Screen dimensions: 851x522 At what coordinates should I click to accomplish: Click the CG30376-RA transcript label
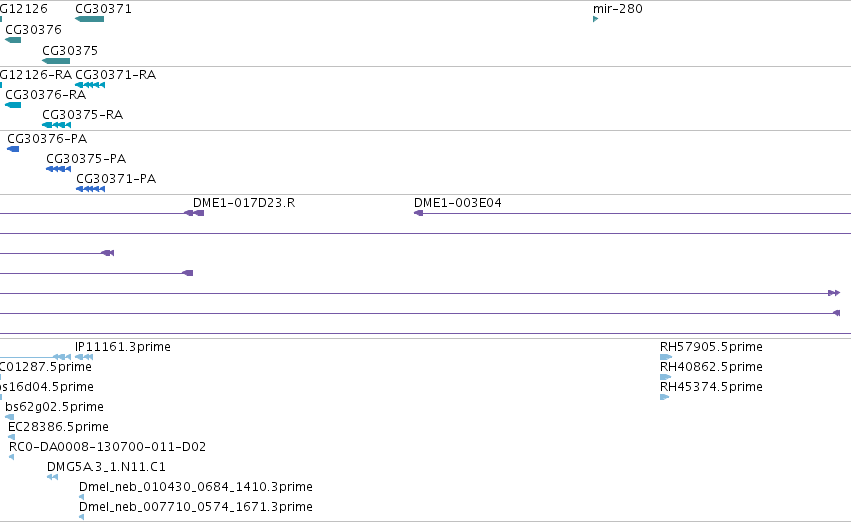point(46,94)
